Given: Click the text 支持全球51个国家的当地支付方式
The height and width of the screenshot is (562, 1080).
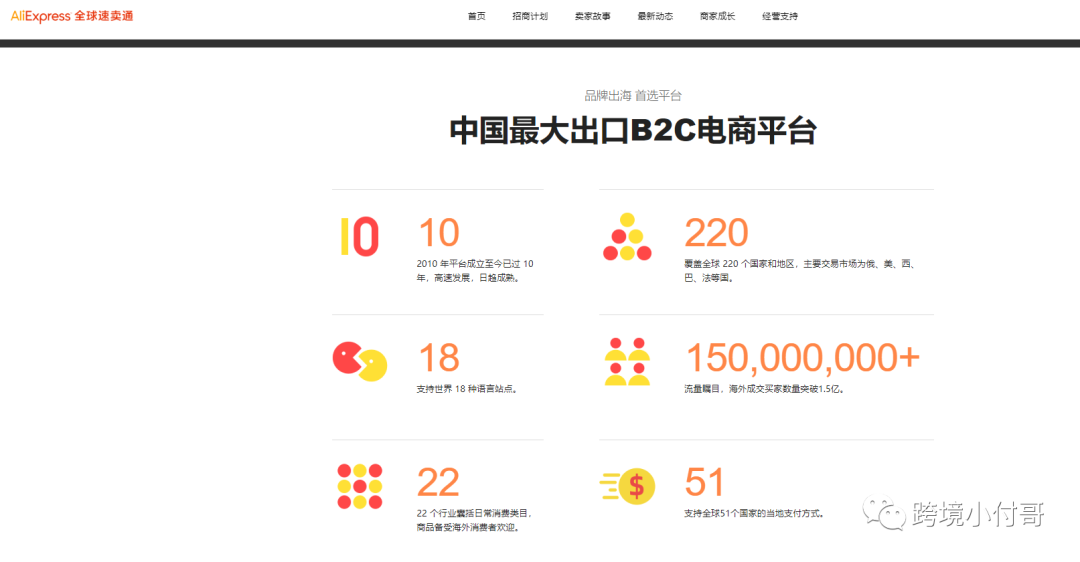Looking at the screenshot, I should click(754, 514).
